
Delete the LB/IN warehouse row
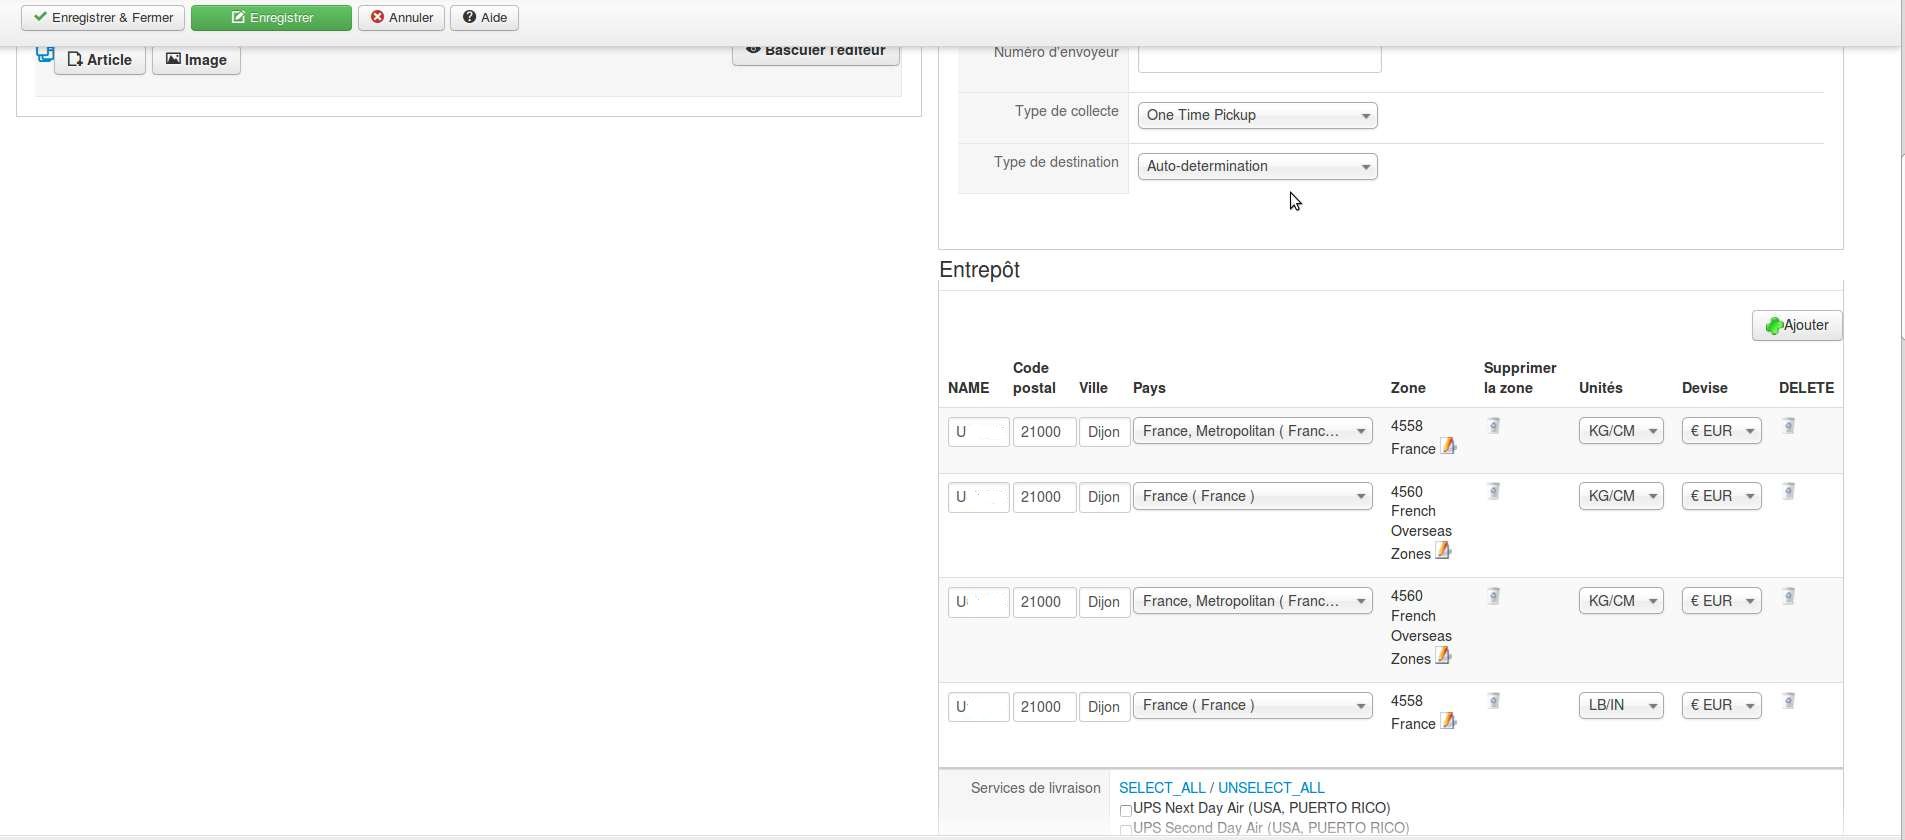coord(1789,701)
